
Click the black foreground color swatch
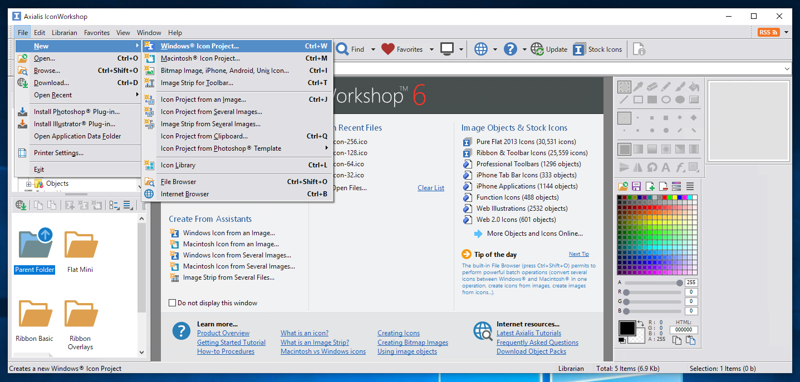pyautogui.click(x=627, y=328)
